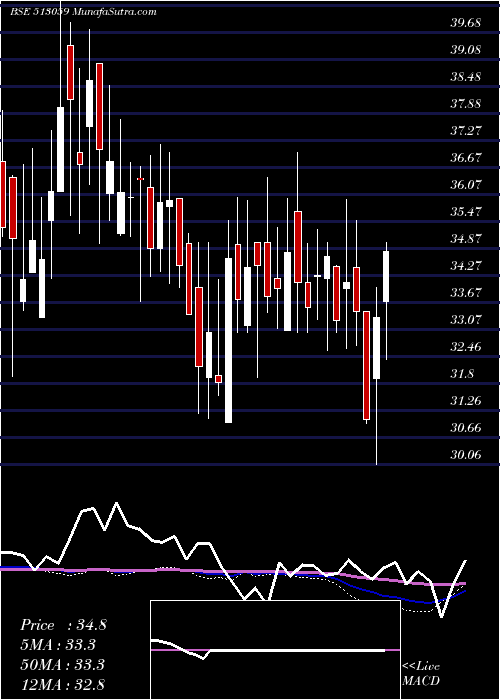This screenshot has height=700, width=500.
Task: Click the 38.48 price axis label
Action: pos(466,77)
